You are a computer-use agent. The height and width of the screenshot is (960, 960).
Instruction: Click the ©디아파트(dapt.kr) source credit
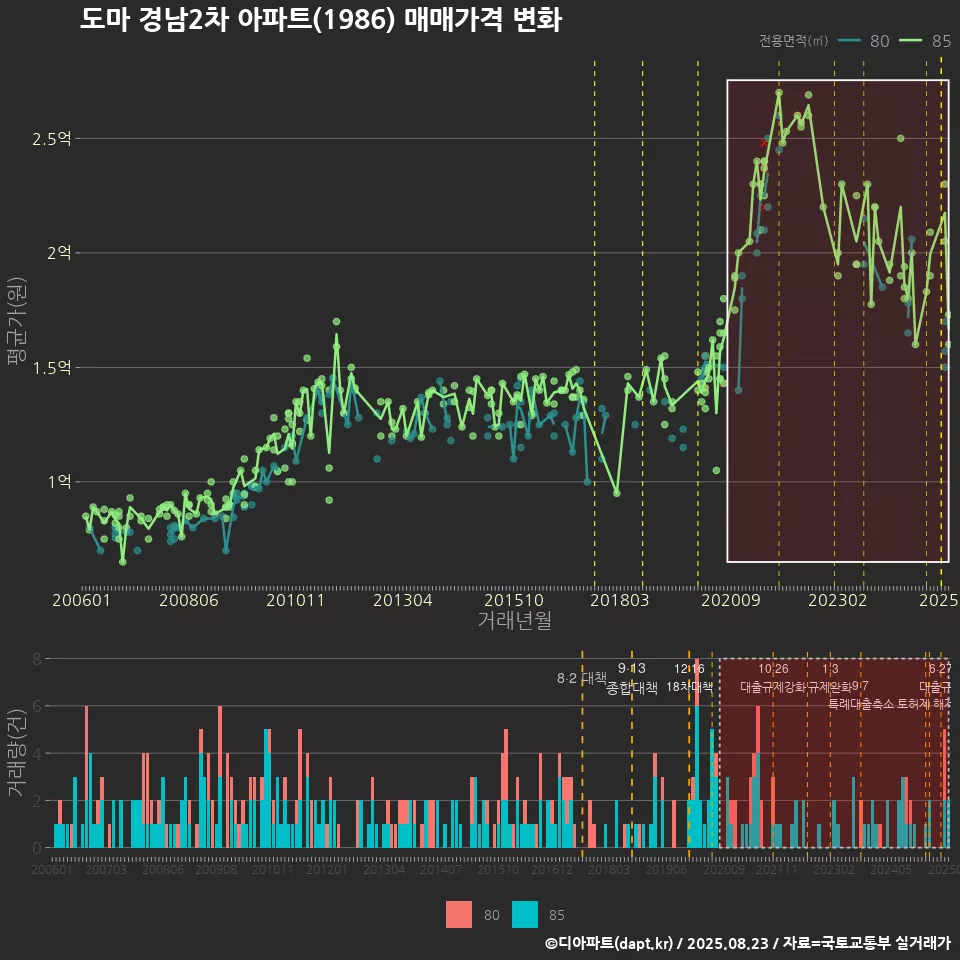tap(609, 943)
